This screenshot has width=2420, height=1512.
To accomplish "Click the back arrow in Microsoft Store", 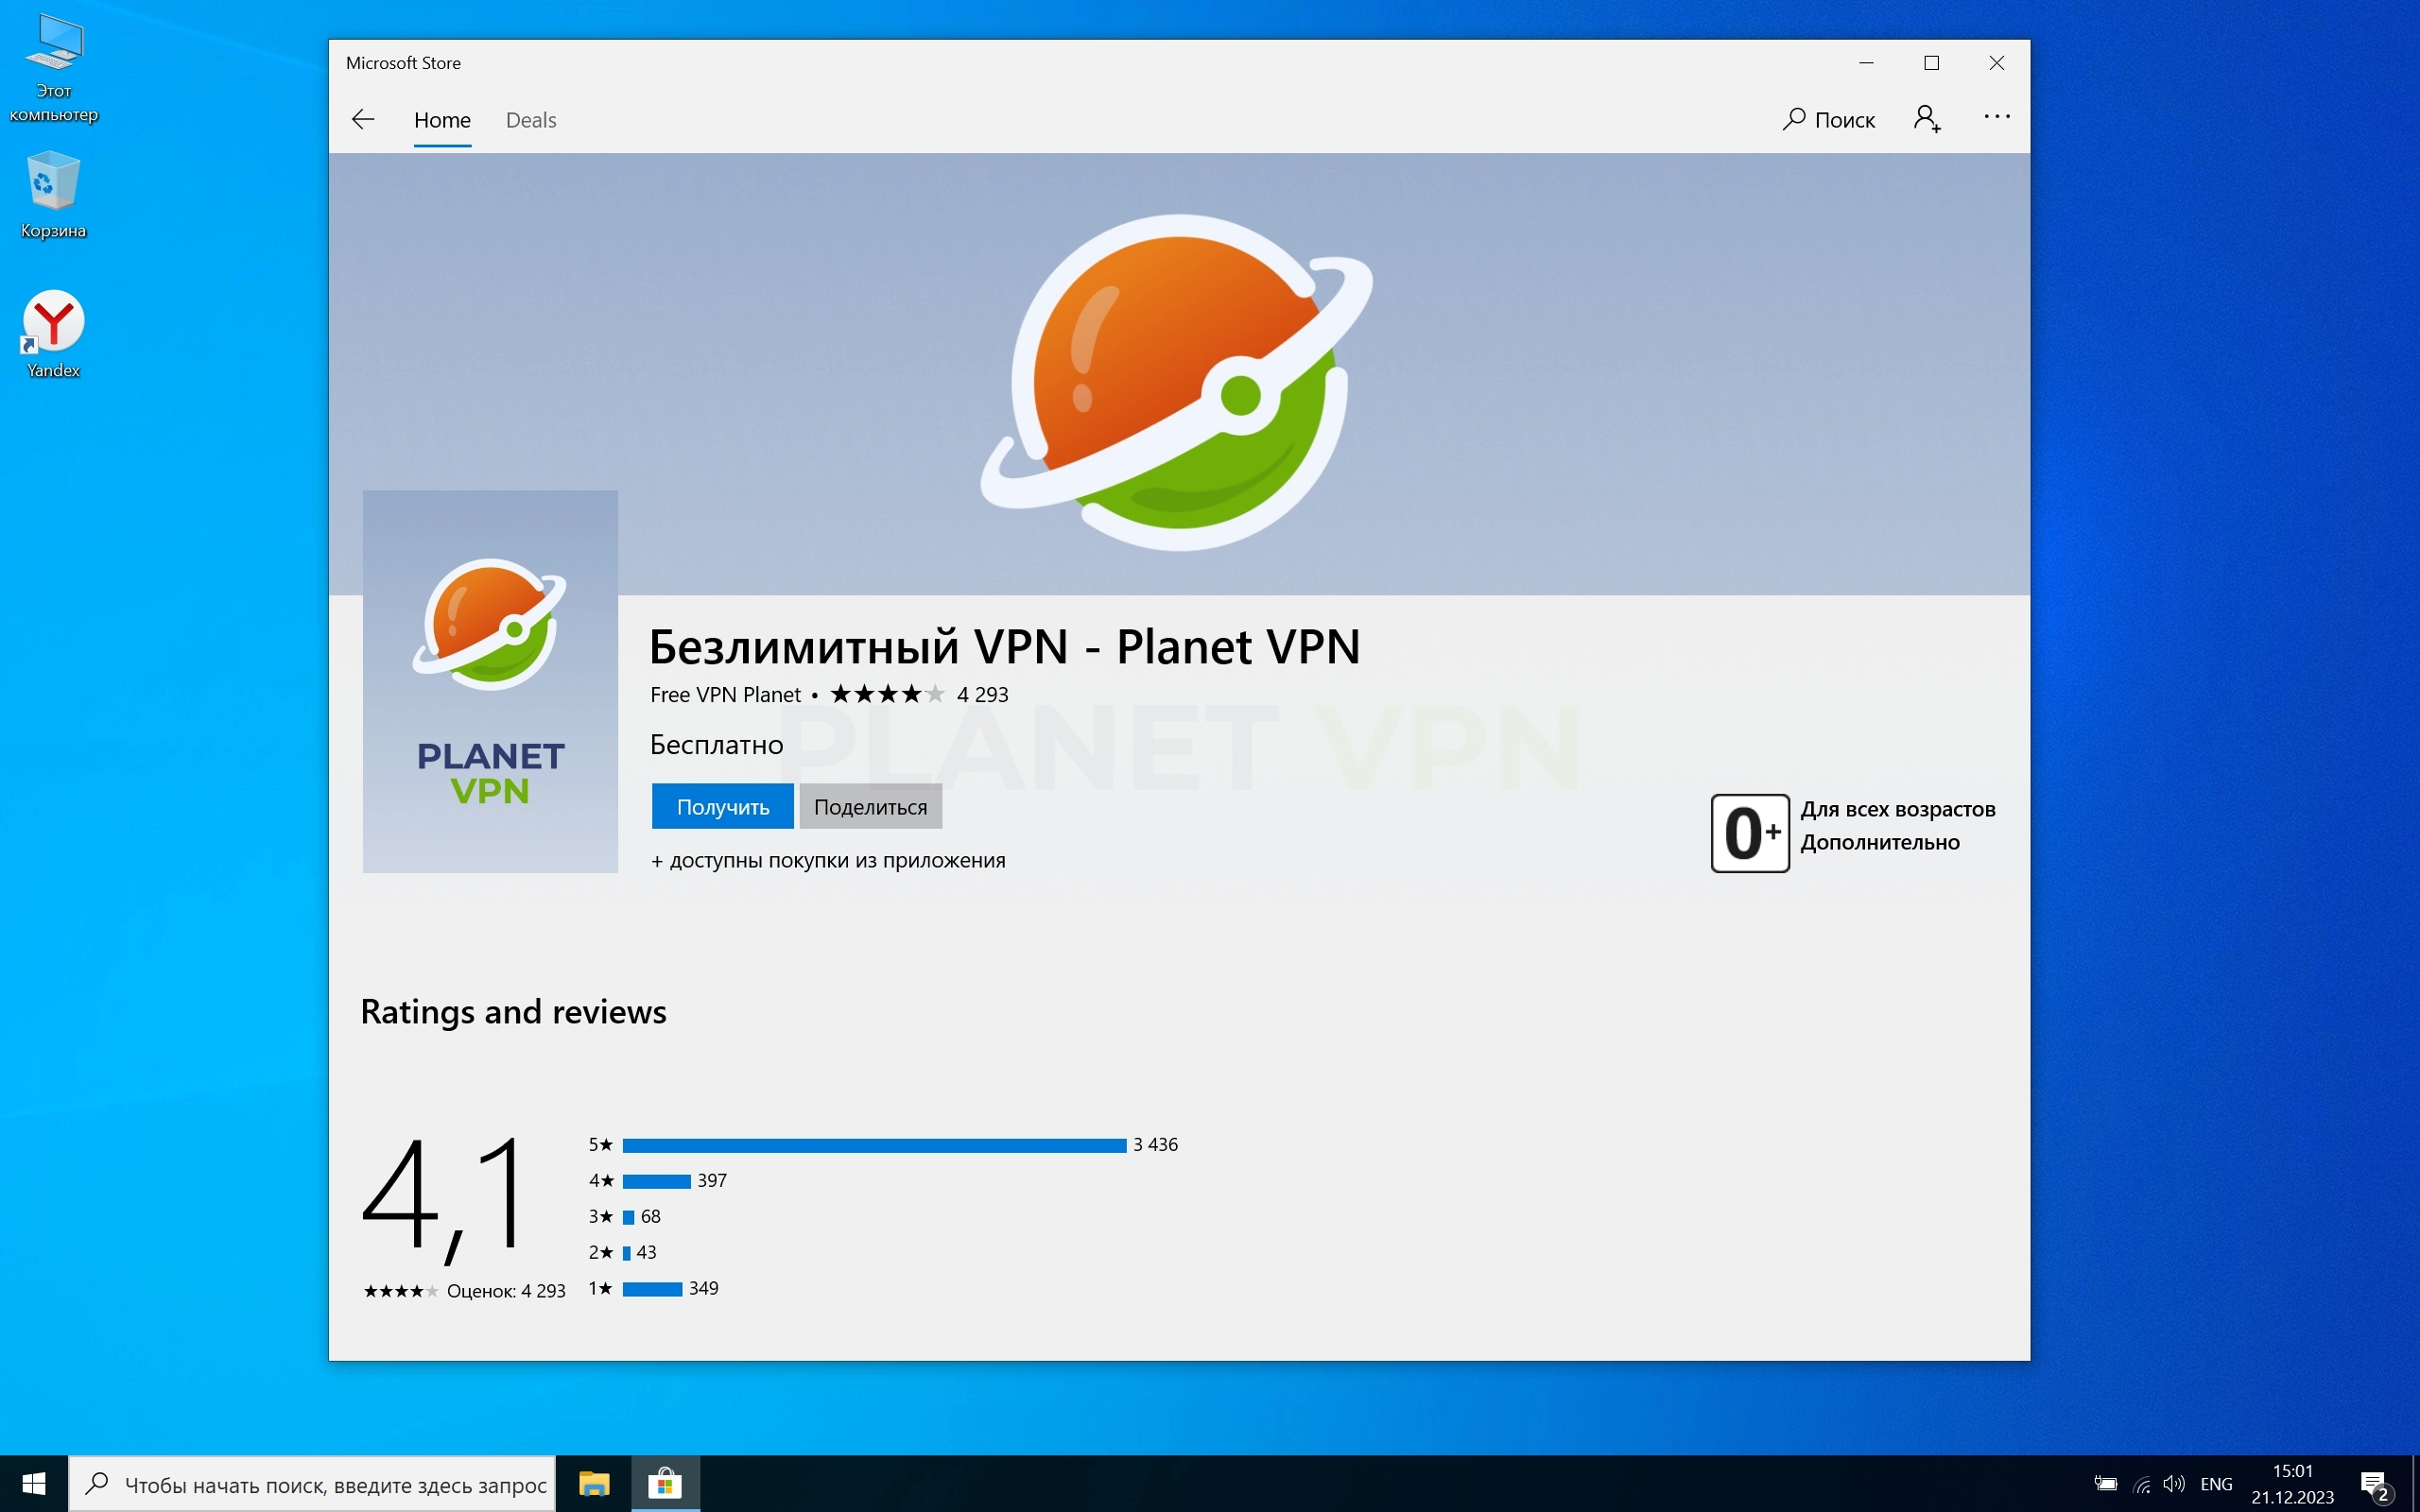I will pos(363,120).
